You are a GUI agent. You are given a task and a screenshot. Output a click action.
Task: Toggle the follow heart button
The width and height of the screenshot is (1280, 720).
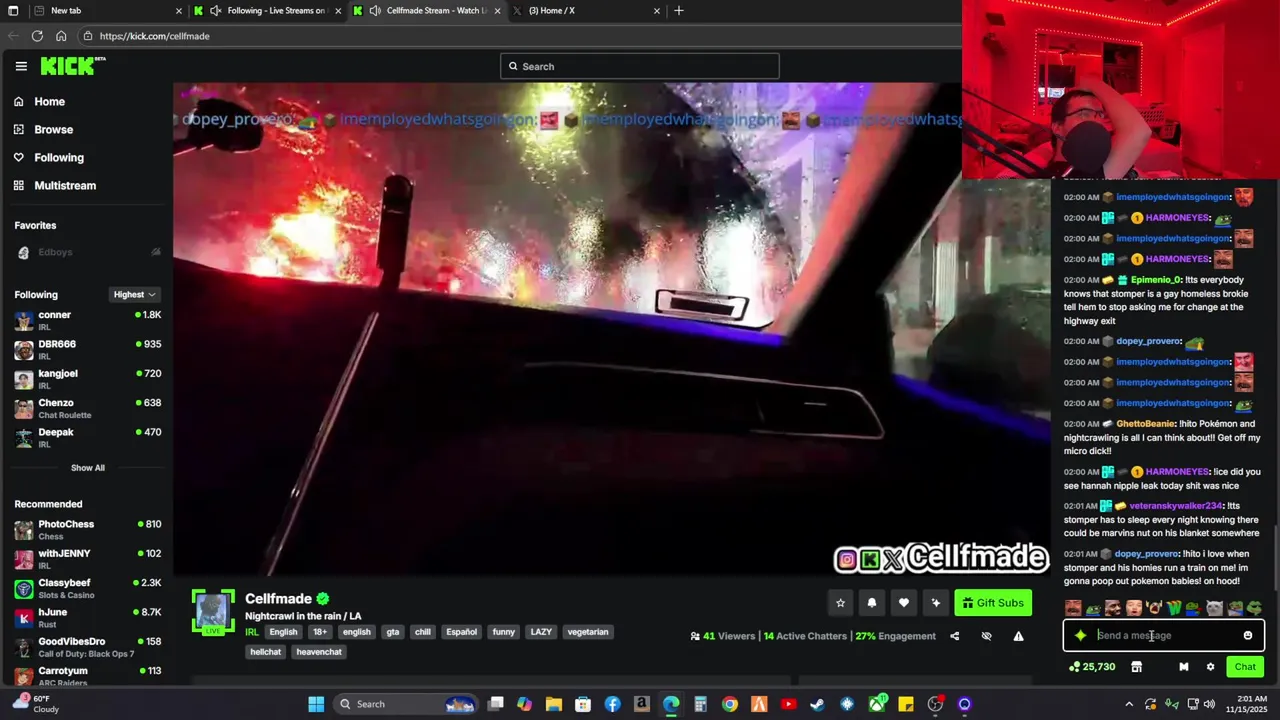pyautogui.click(x=904, y=603)
